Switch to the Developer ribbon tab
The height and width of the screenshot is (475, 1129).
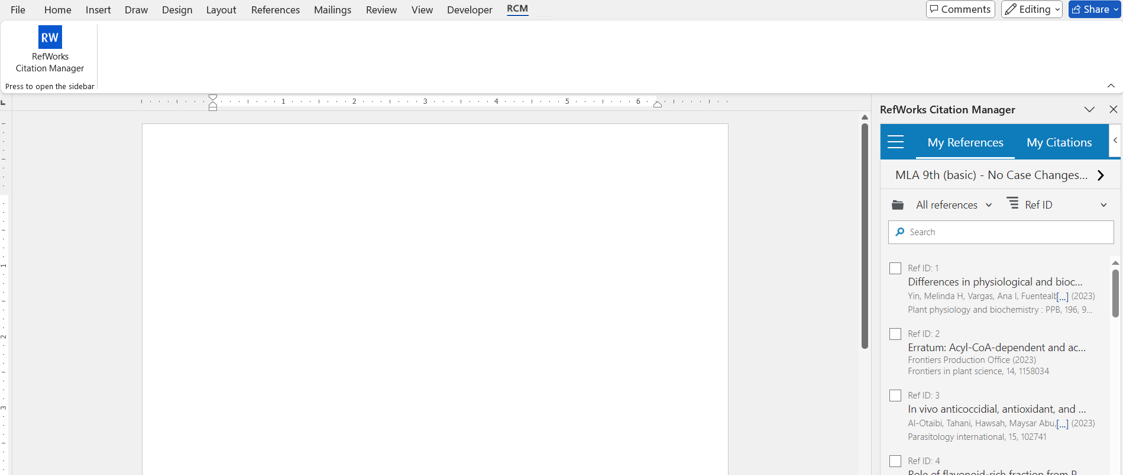coord(469,10)
